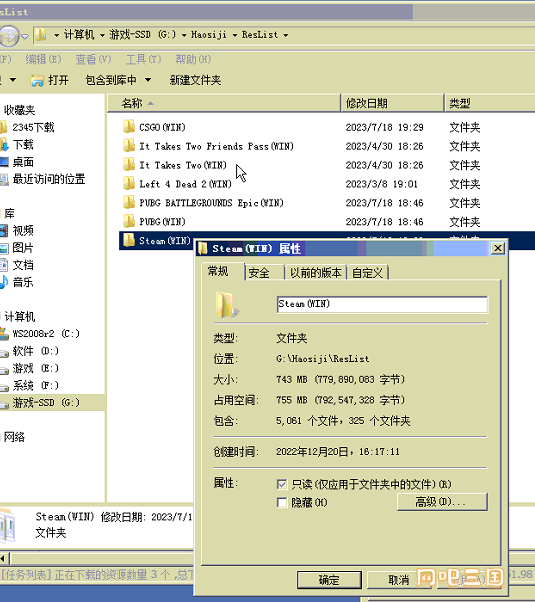Click the date 2023/3/8 19:01 cell
This screenshot has height=602, width=535.
point(381,184)
